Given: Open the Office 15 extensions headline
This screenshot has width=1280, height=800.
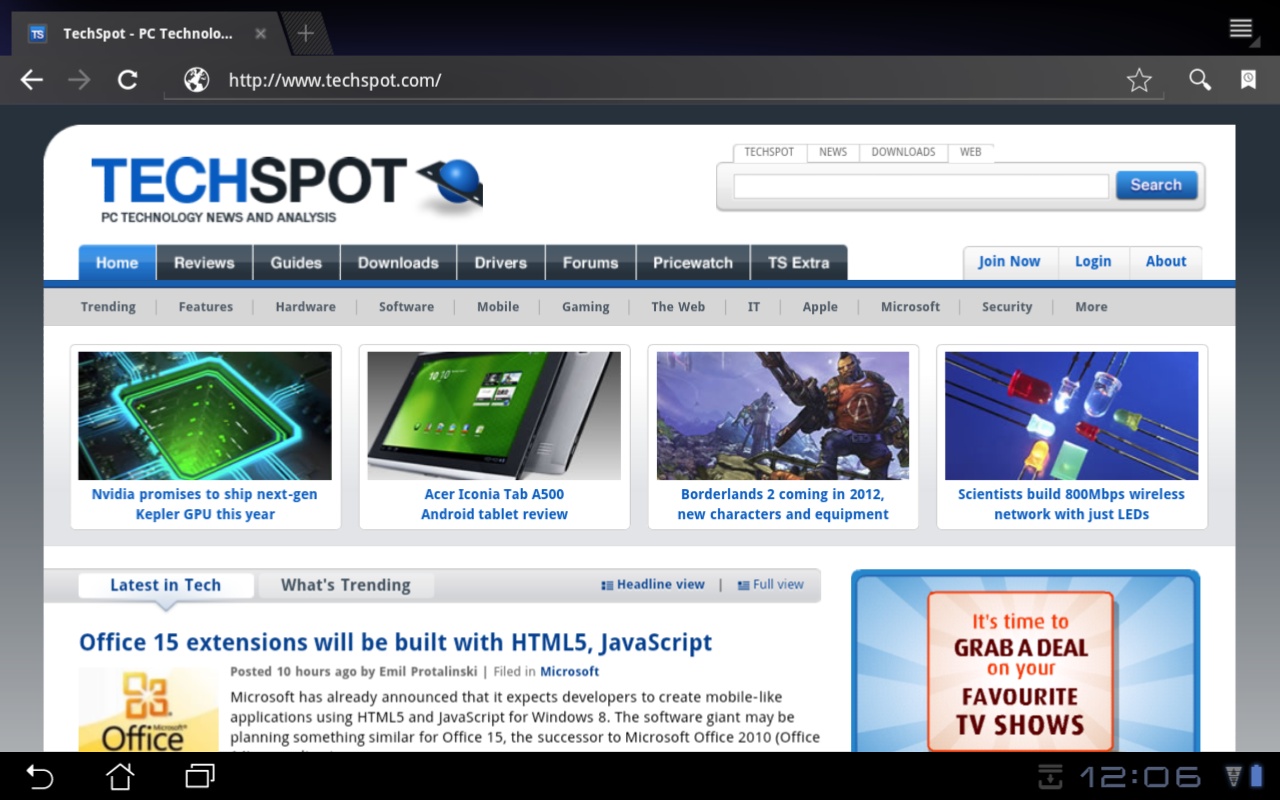Looking at the screenshot, I should pyautogui.click(x=396, y=642).
